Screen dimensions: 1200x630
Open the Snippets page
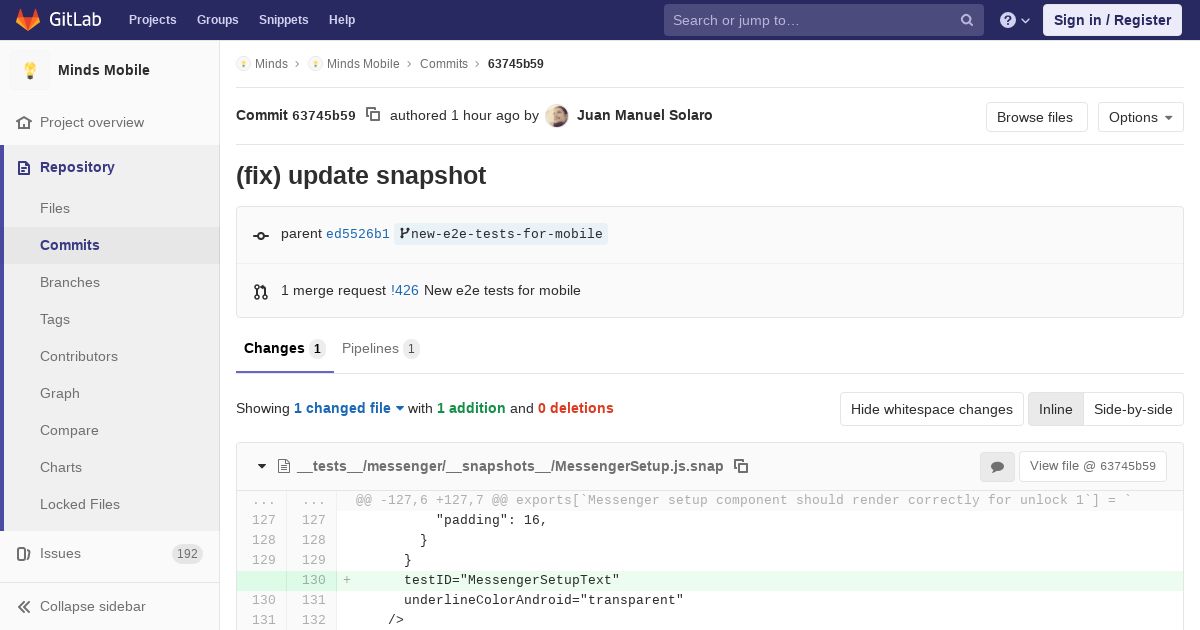coord(283,20)
